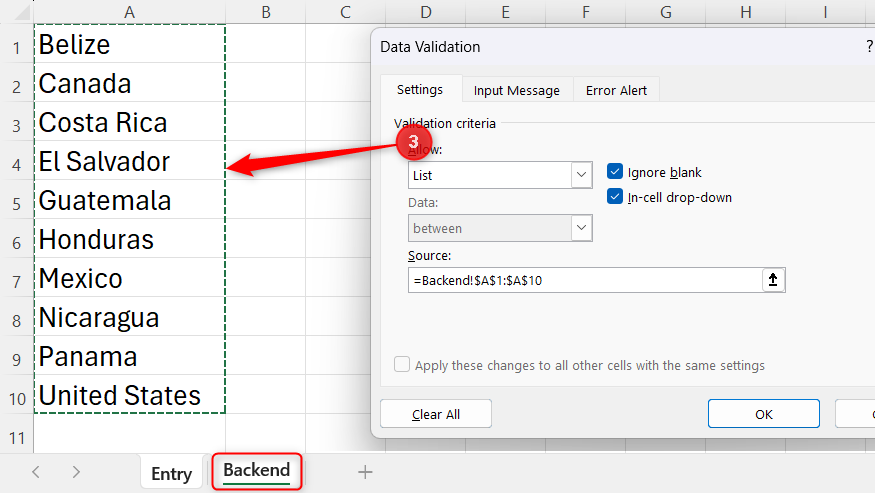This screenshot has width=875, height=493.
Task: Switch to the Settings tab
Action: [x=420, y=89]
